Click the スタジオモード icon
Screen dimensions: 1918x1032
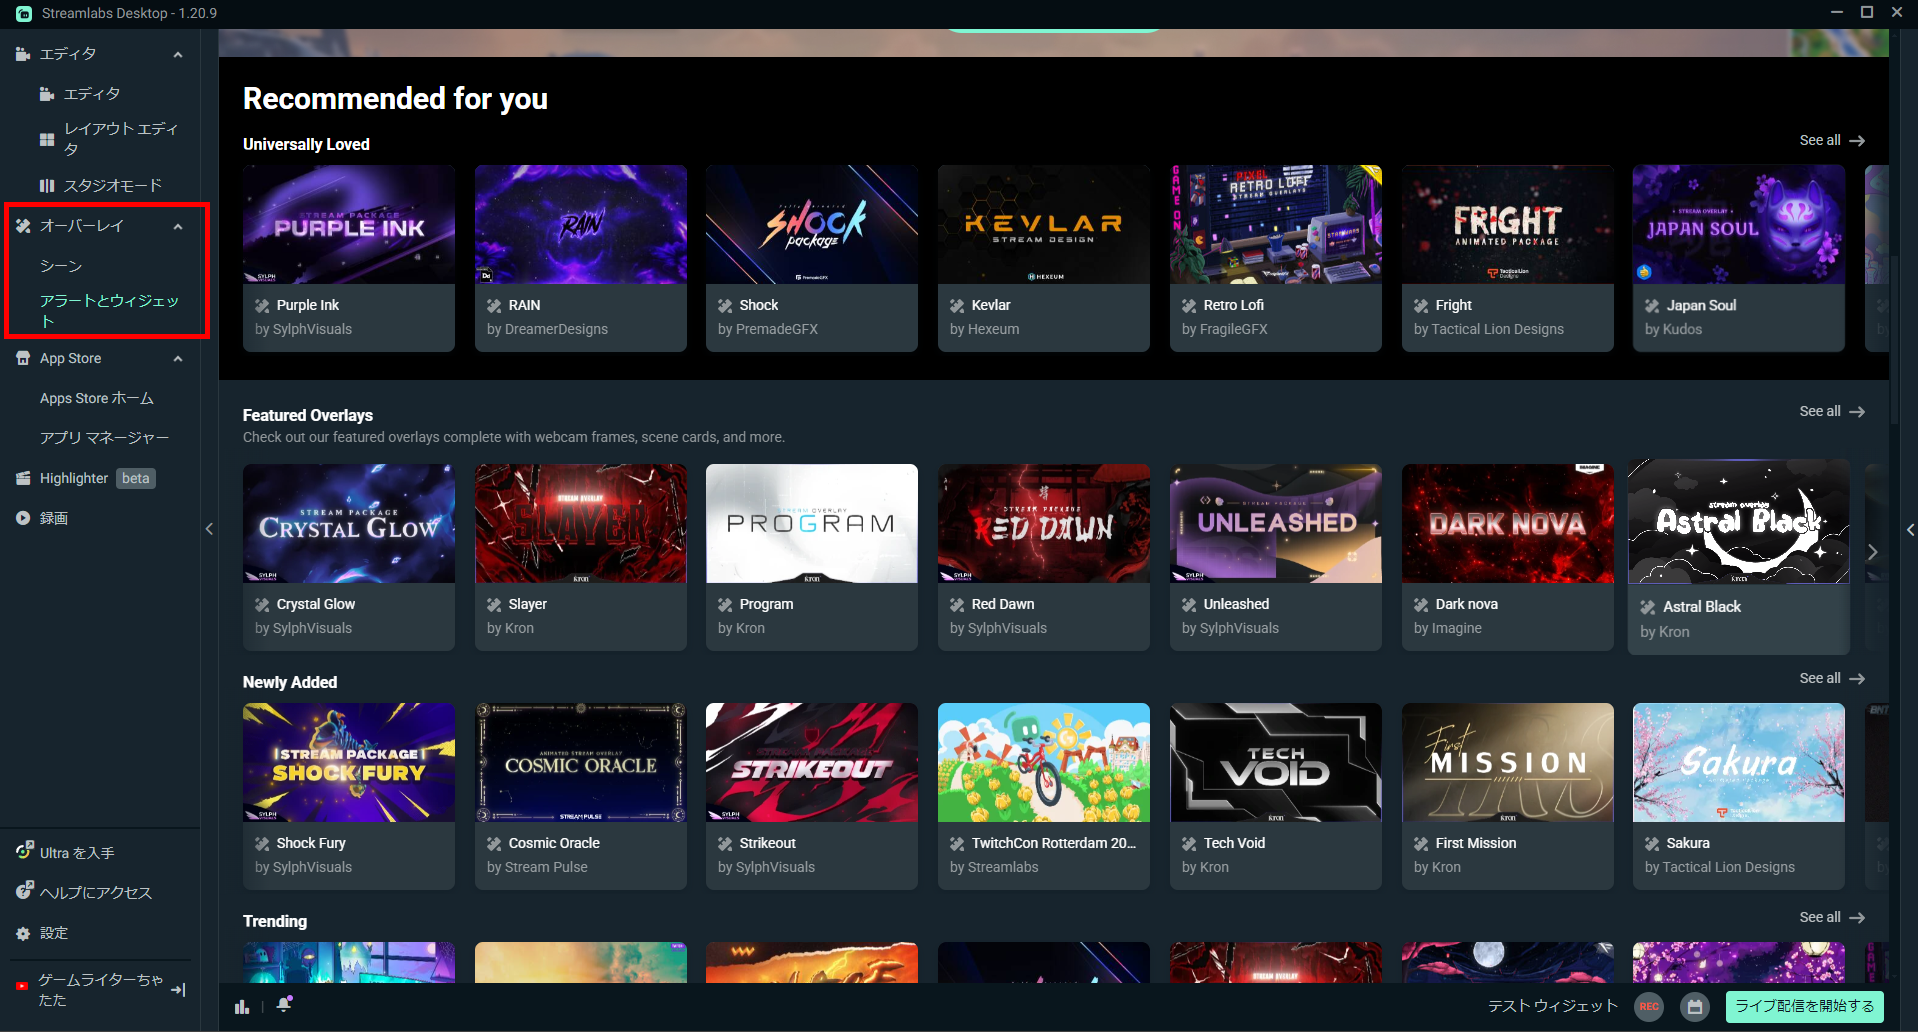click(x=47, y=186)
